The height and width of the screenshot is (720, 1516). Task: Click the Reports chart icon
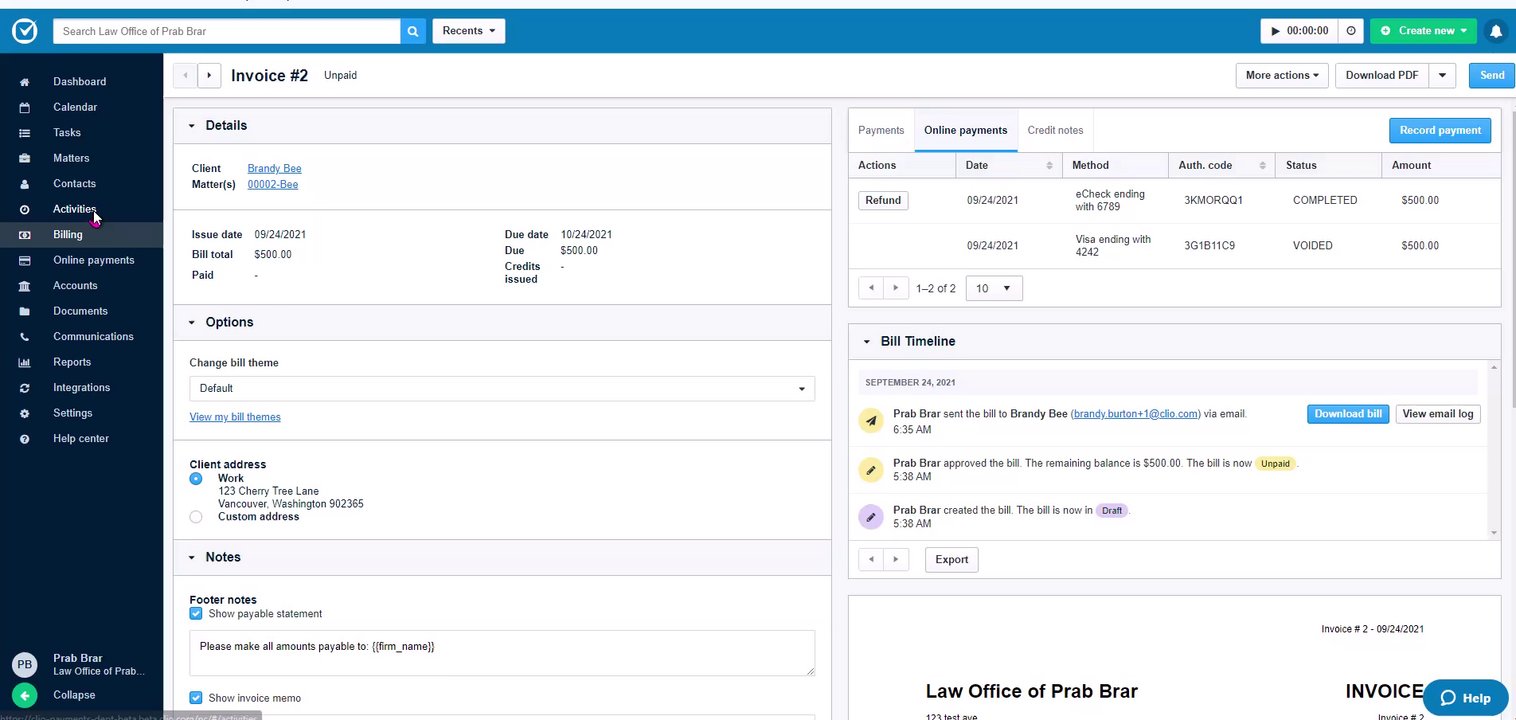[x=25, y=362]
